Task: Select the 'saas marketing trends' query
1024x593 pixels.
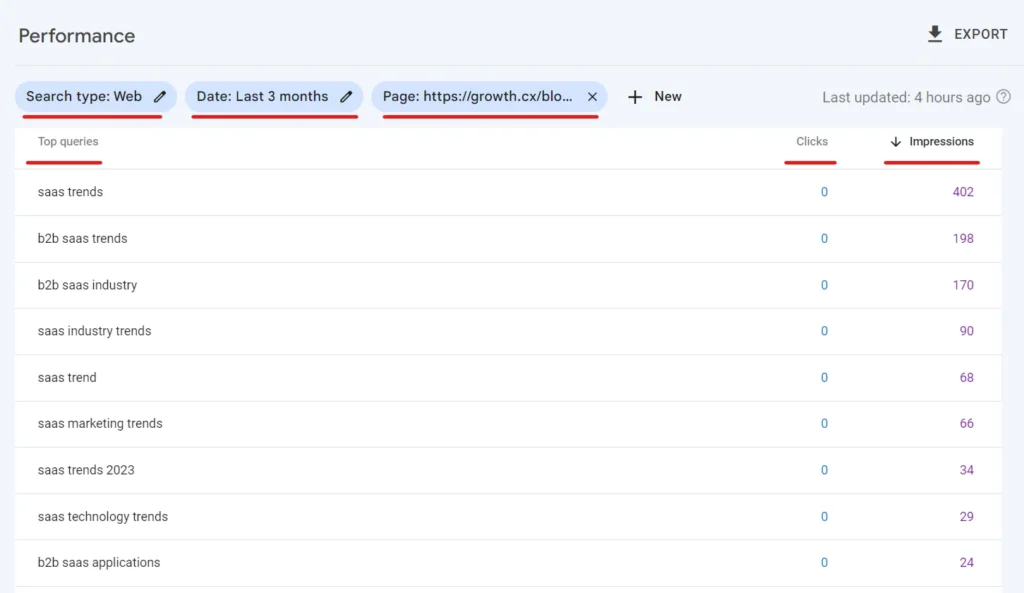Action: 100,423
